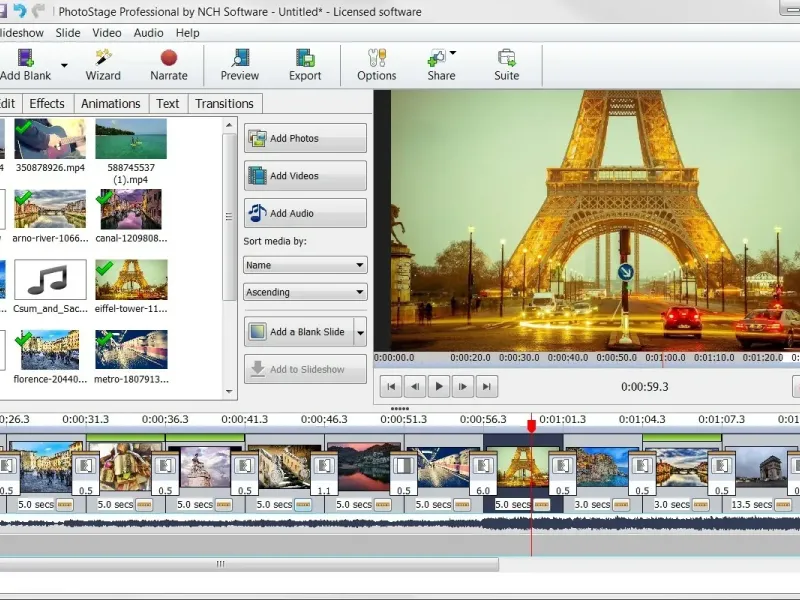Click the Add Audio button

(x=305, y=213)
